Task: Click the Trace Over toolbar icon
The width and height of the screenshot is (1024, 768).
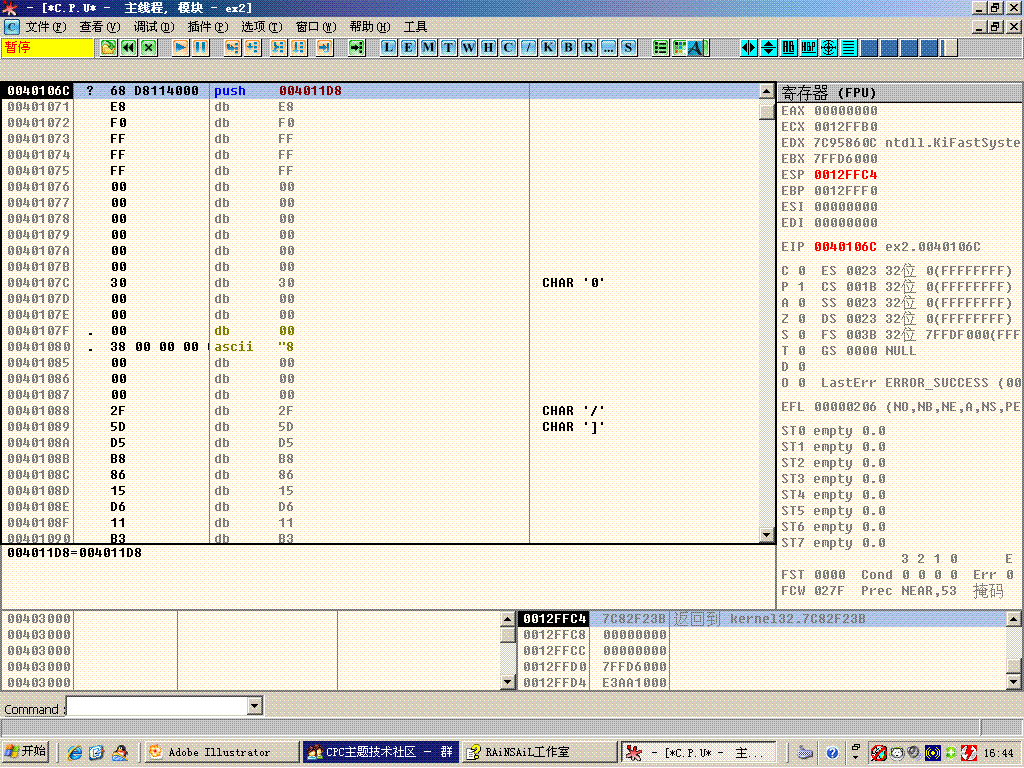Action: (x=298, y=48)
